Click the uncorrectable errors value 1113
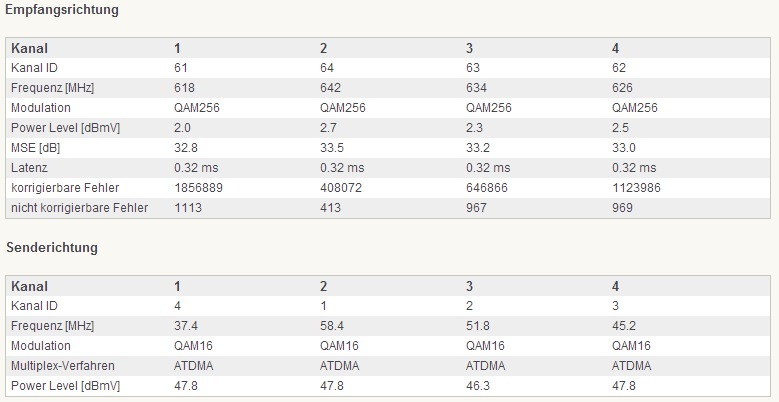 coord(188,207)
